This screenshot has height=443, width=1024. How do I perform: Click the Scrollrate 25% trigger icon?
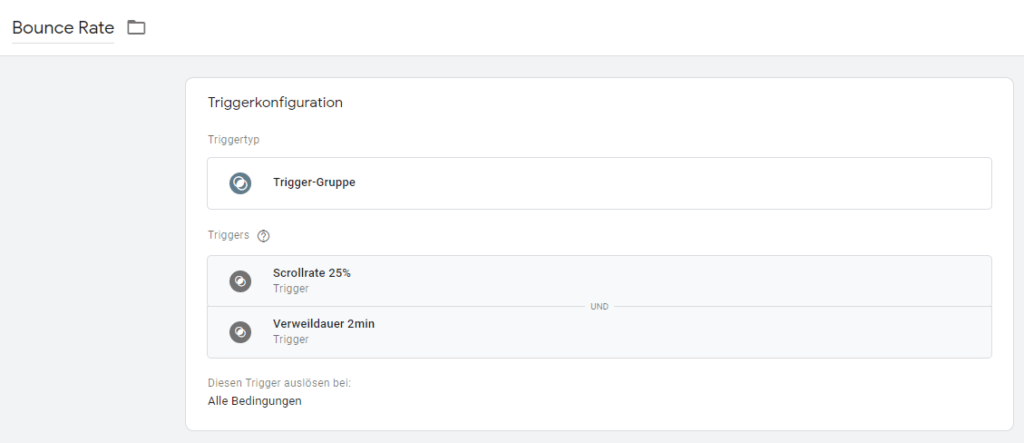240,281
